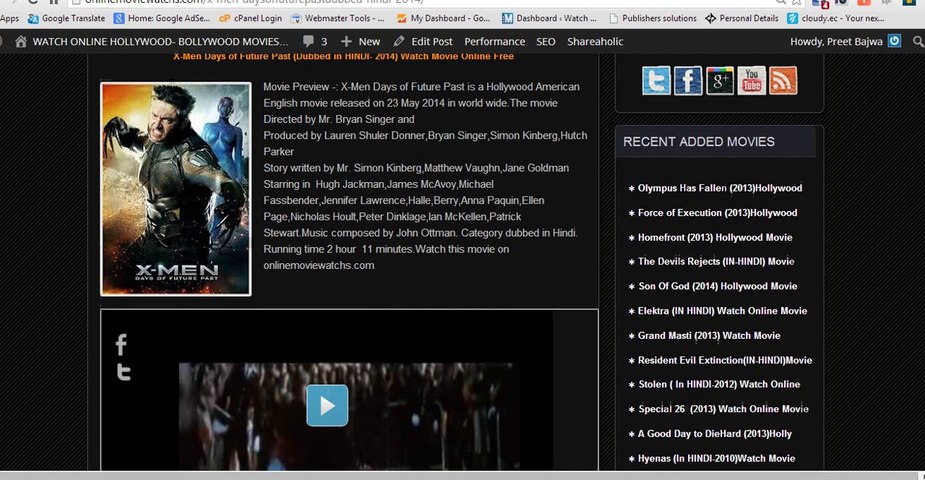Open the Personal Details bookmark

(x=742, y=18)
